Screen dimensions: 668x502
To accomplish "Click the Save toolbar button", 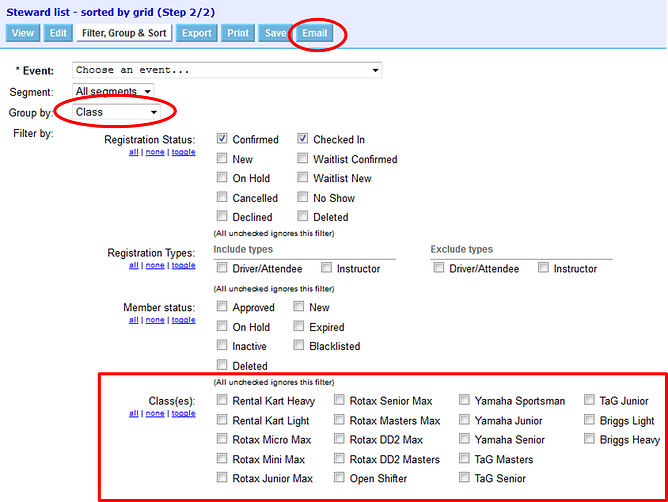I will (x=275, y=33).
